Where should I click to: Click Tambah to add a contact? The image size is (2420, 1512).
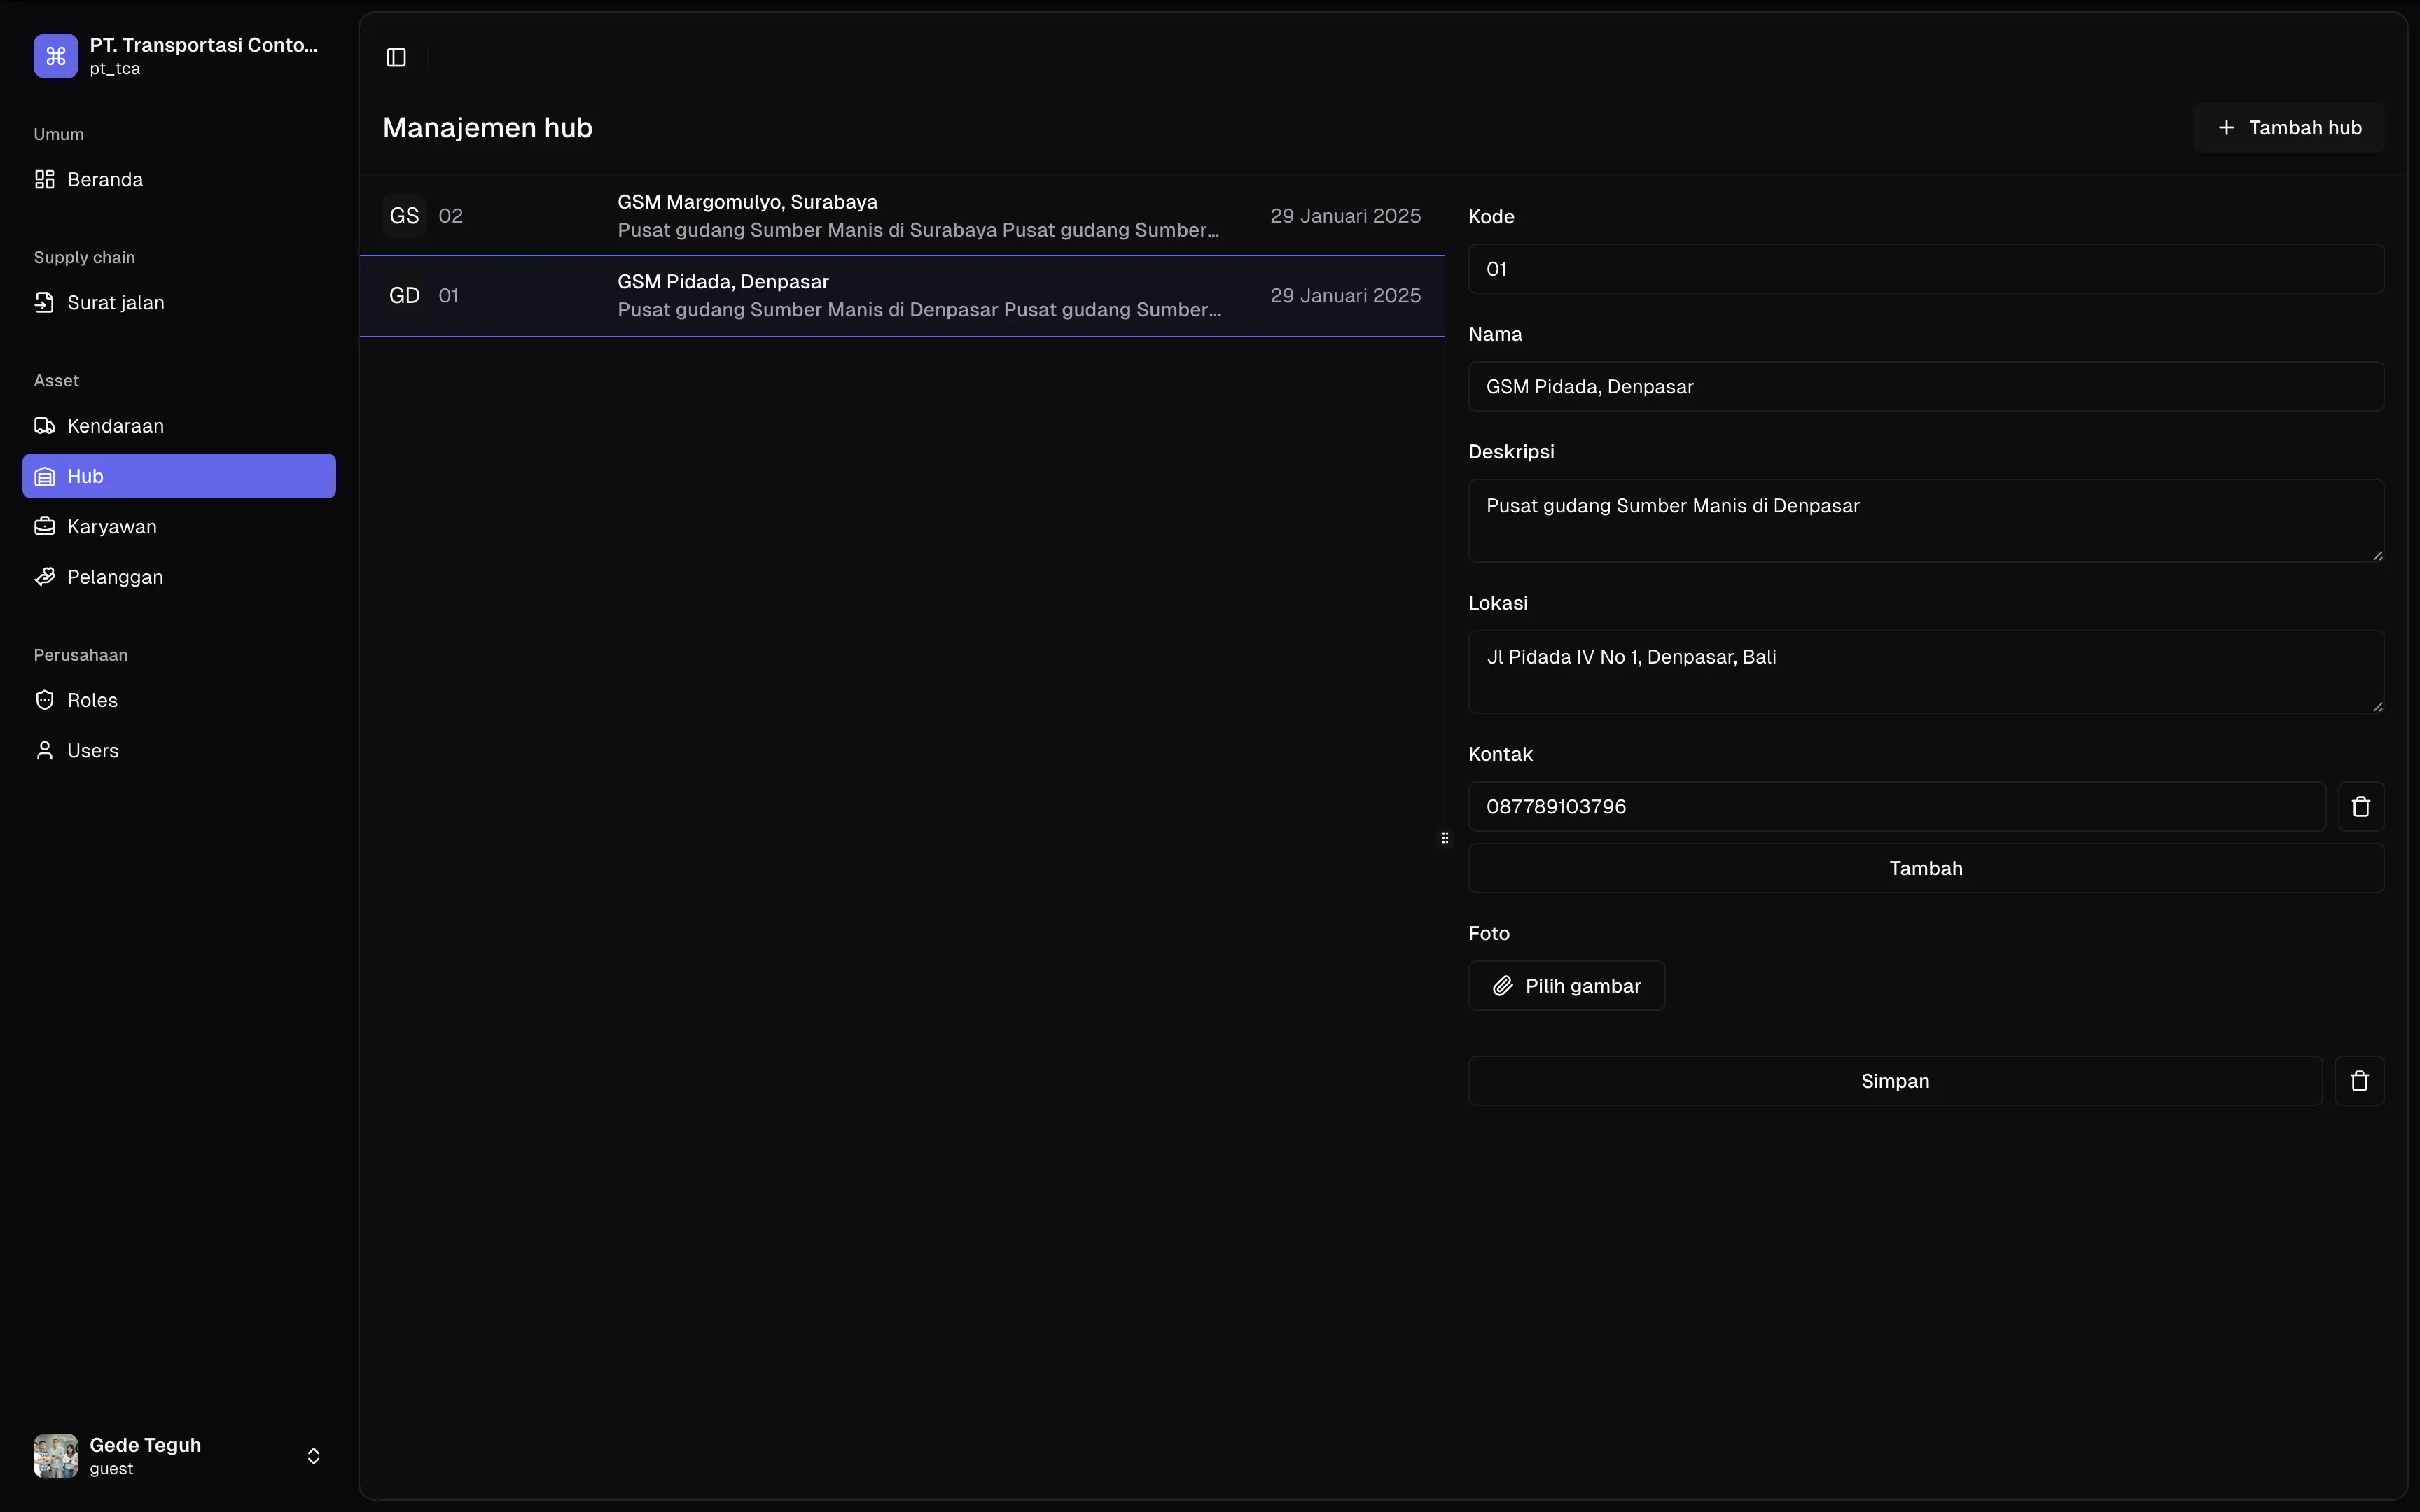pyautogui.click(x=1925, y=868)
